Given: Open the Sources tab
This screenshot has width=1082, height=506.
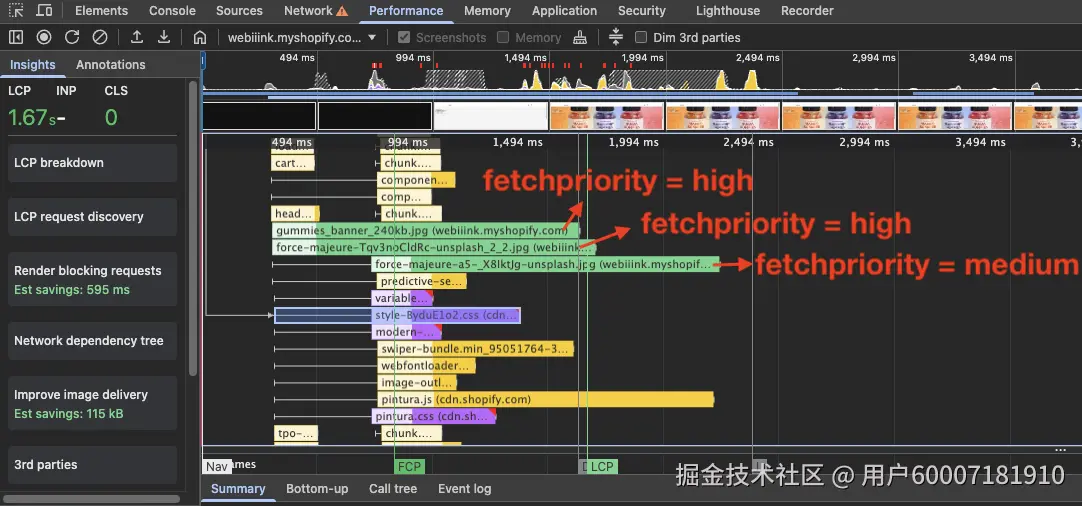Looking at the screenshot, I should click(239, 10).
